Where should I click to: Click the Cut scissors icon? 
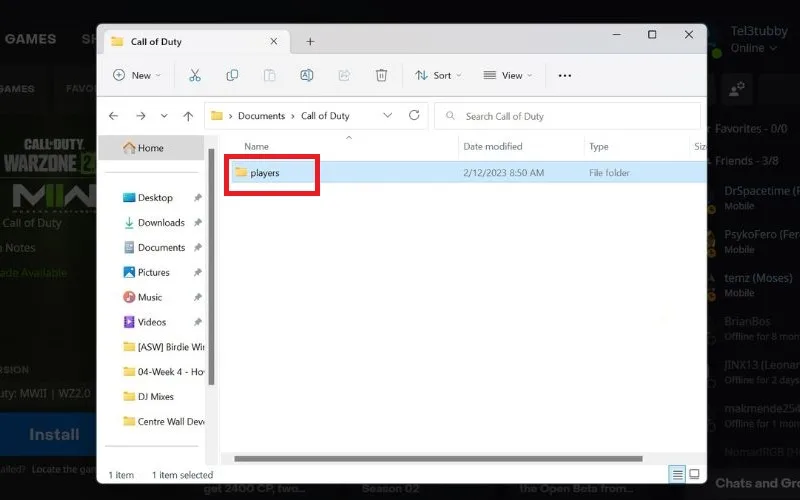(x=194, y=76)
